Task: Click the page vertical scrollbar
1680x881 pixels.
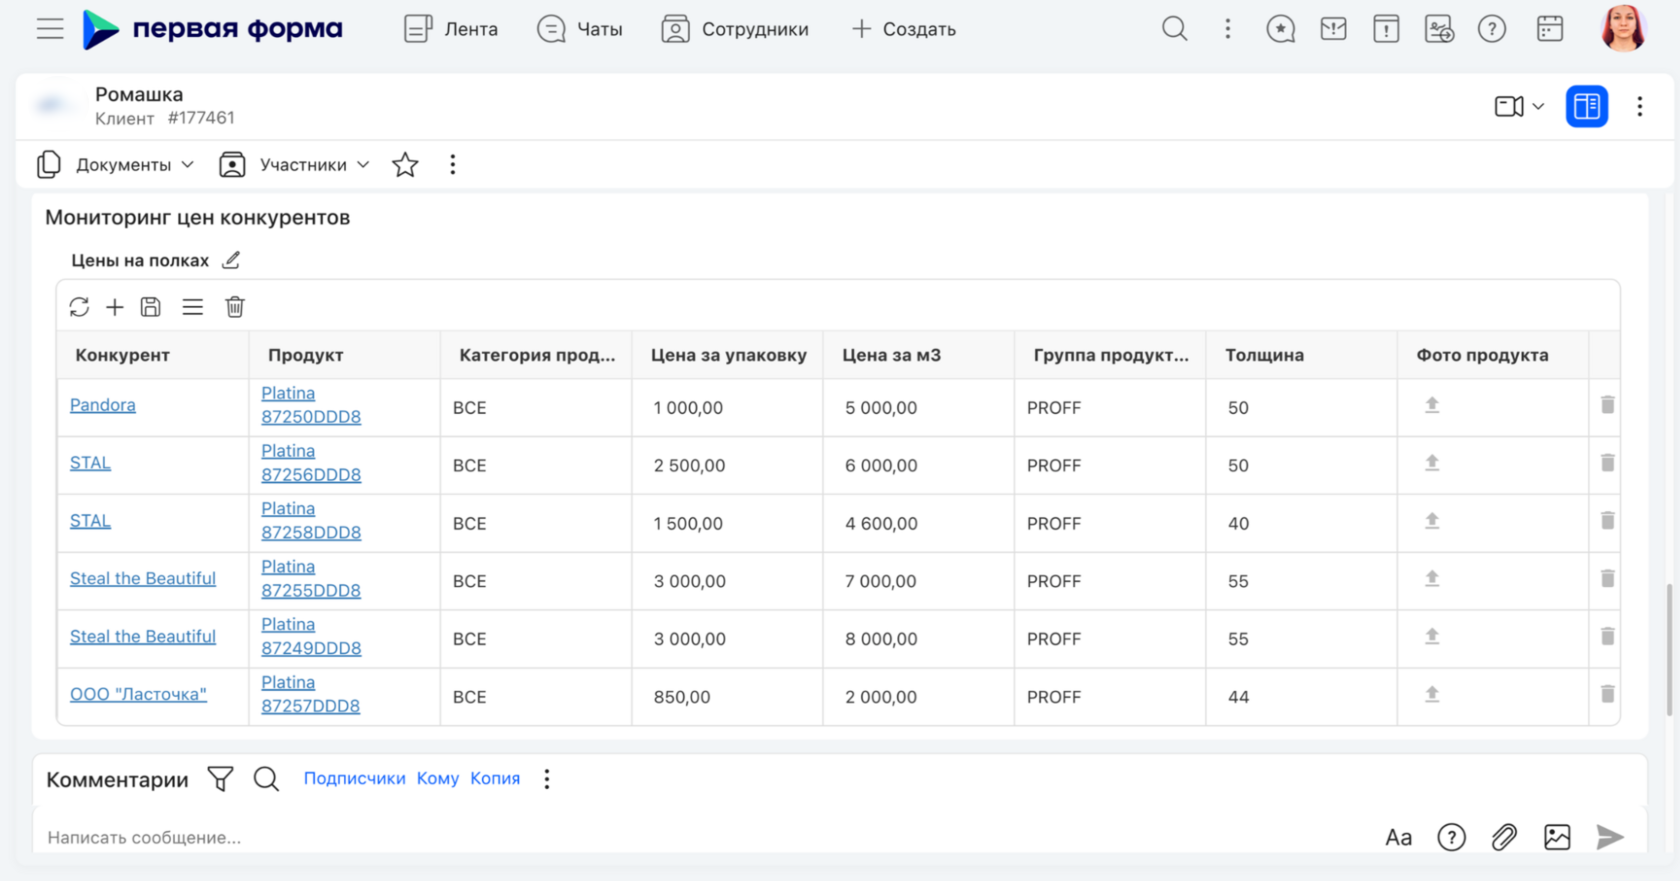Action: (1669, 650)
